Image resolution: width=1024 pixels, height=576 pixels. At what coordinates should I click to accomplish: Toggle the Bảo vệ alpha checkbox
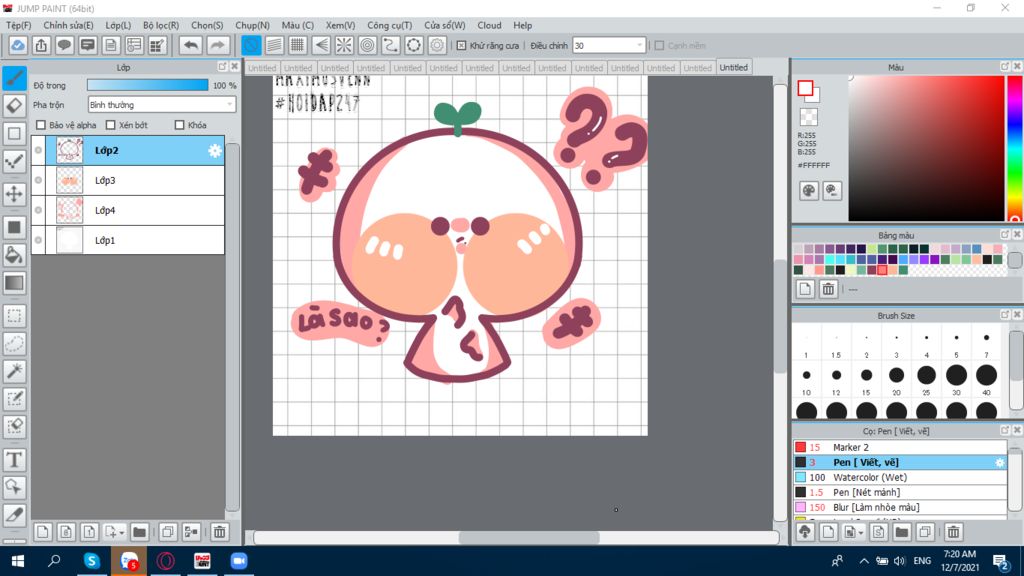pyautogui.click(x=41, y=125)
